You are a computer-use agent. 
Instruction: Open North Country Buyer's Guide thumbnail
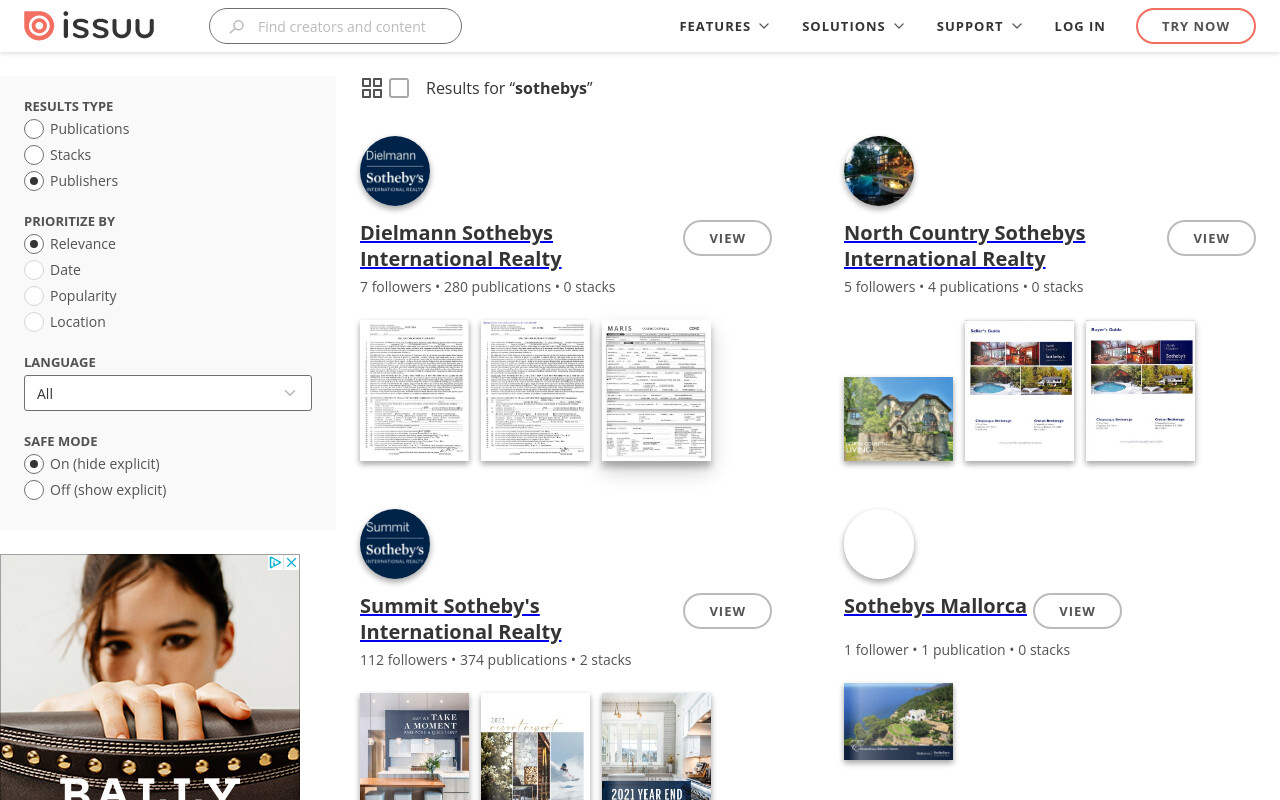(1140, 391)
